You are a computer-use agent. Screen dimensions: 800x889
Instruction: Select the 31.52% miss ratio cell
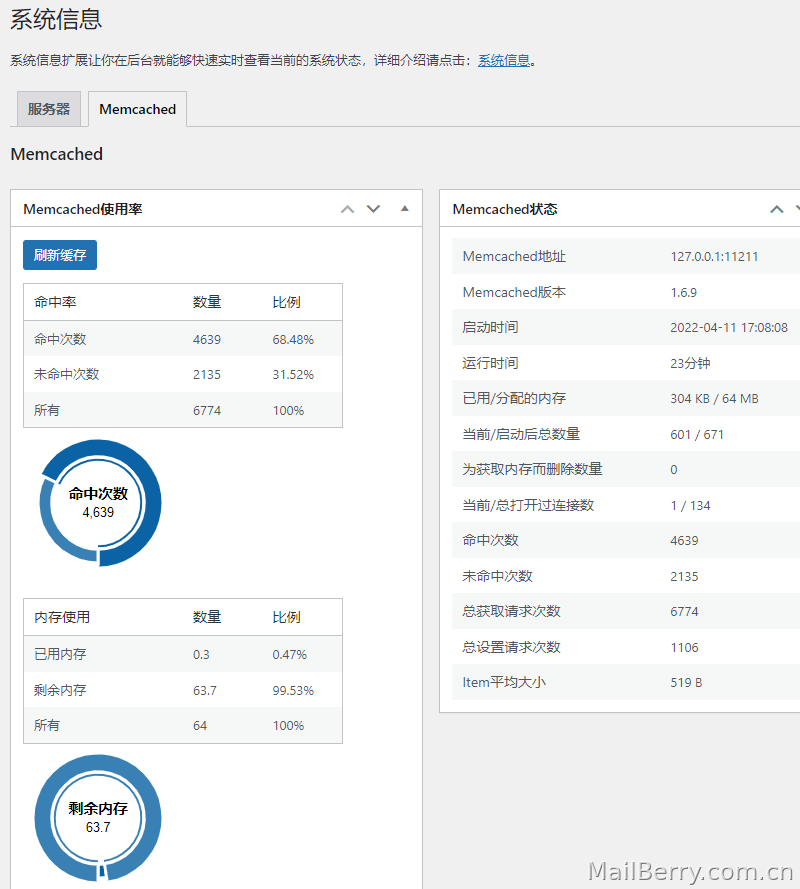point(293,375)
